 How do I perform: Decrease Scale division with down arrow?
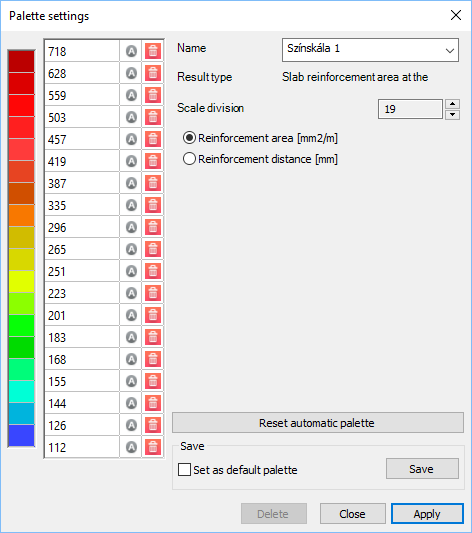click(452, 115)
